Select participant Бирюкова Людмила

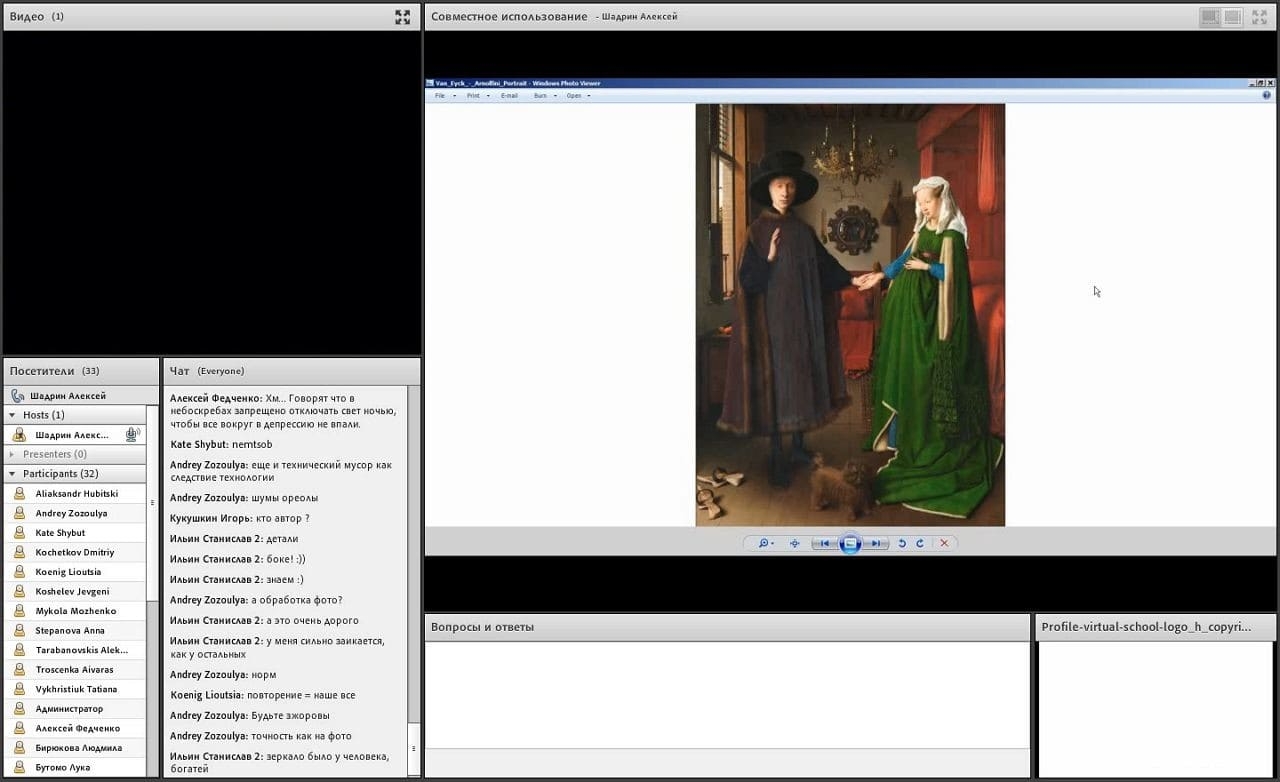click(75, 748)
